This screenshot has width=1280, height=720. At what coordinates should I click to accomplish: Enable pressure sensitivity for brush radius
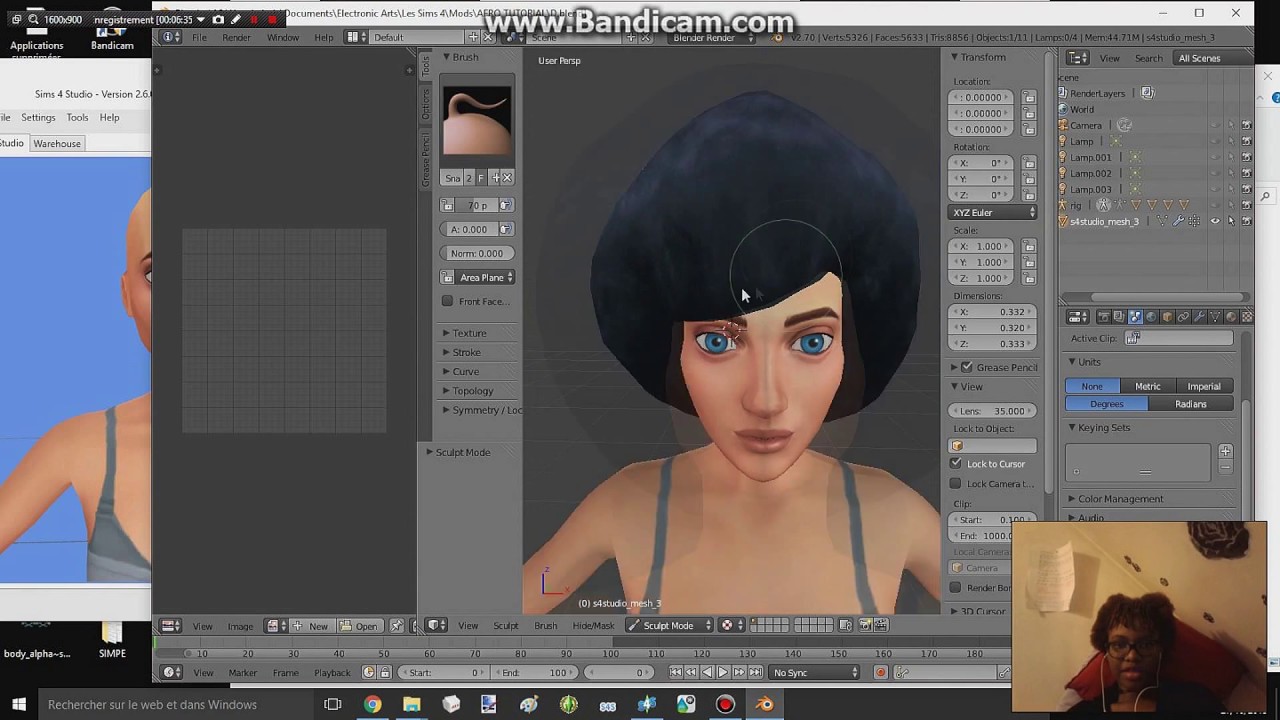[505, 205]
